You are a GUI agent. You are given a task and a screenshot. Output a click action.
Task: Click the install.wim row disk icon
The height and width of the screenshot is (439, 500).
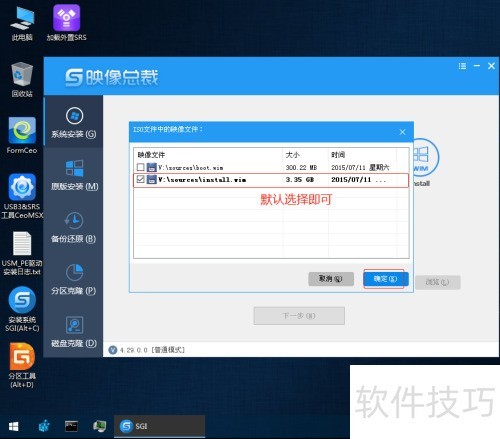pos(152,180)
